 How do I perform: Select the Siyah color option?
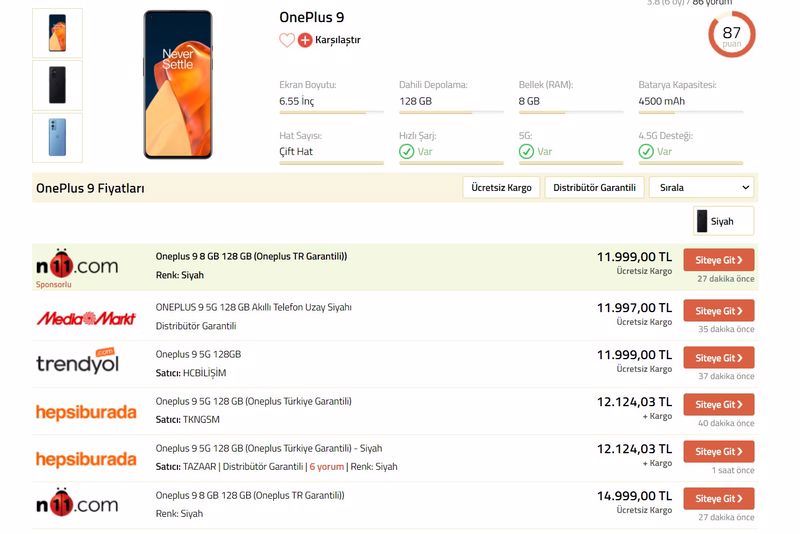pyautogui.click(x=723, y=221)
